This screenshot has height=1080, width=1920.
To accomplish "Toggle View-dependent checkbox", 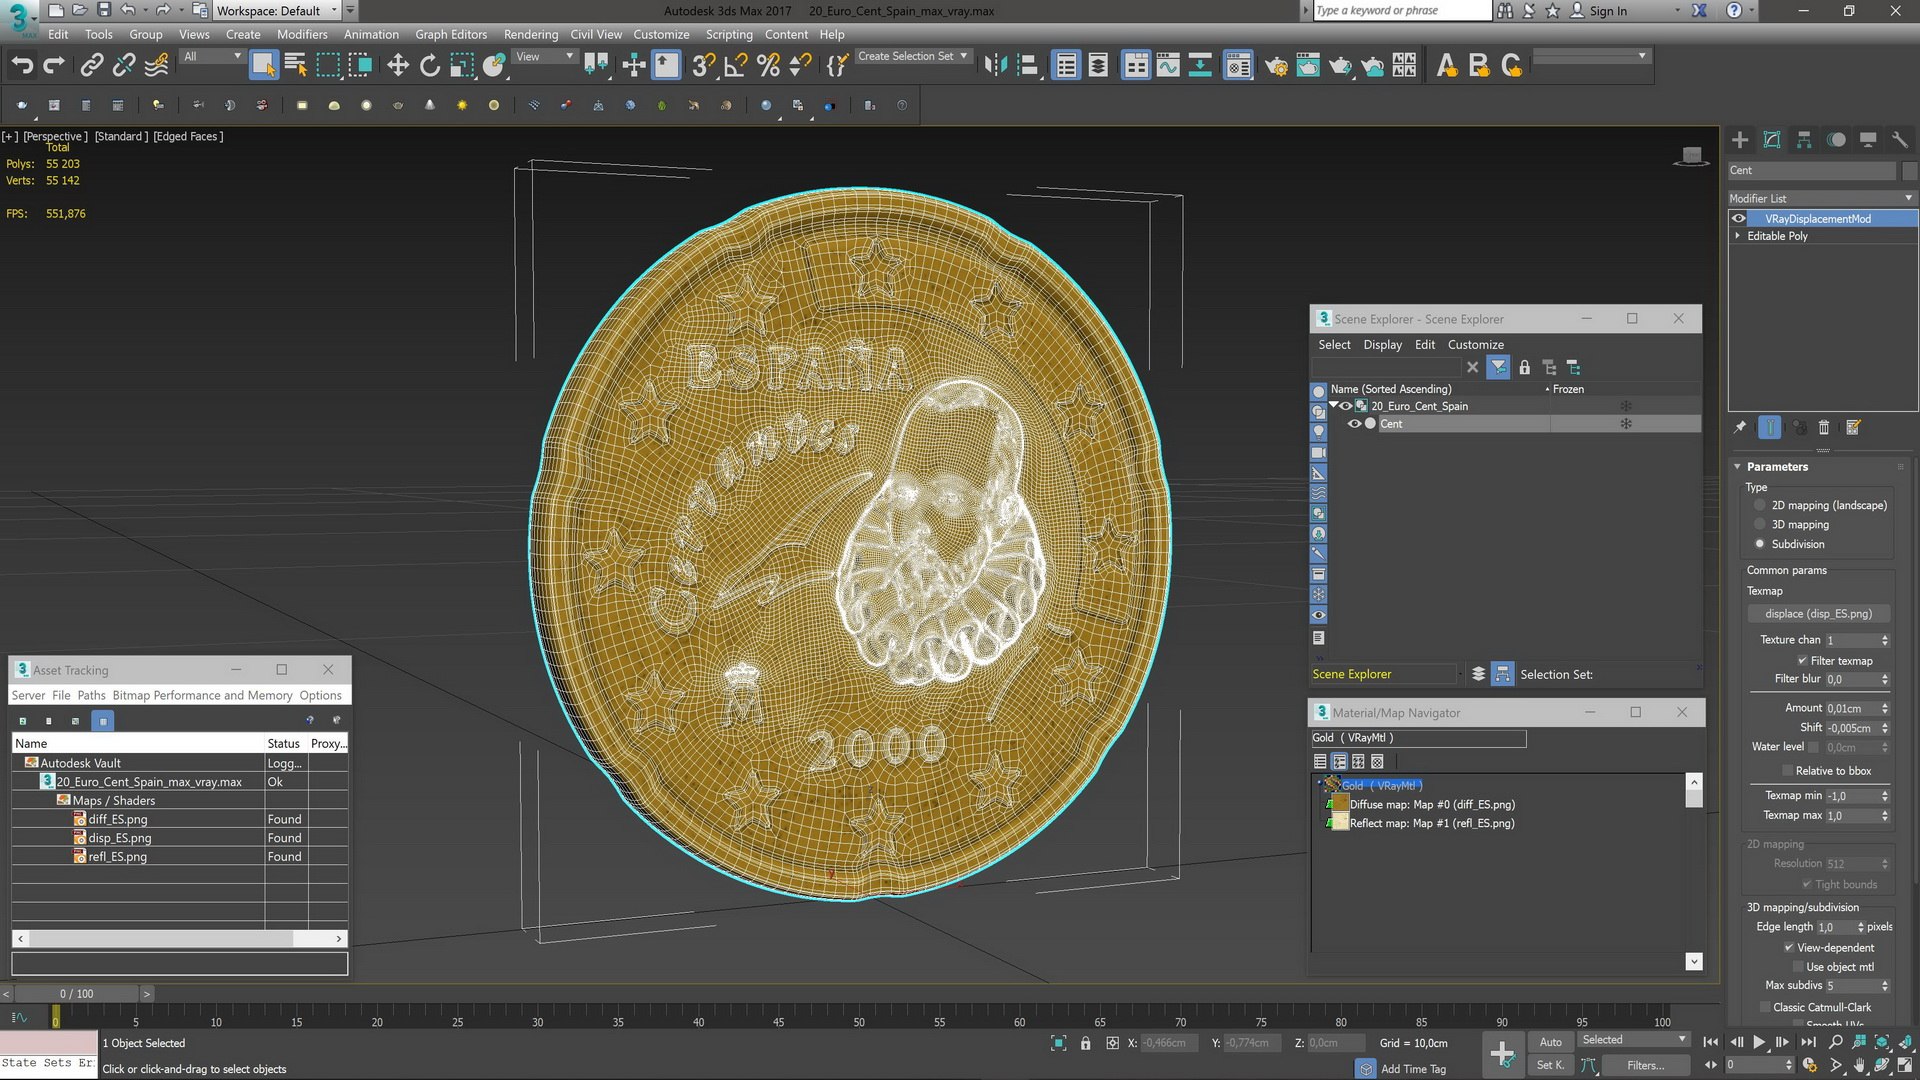I will (1789, 948).
